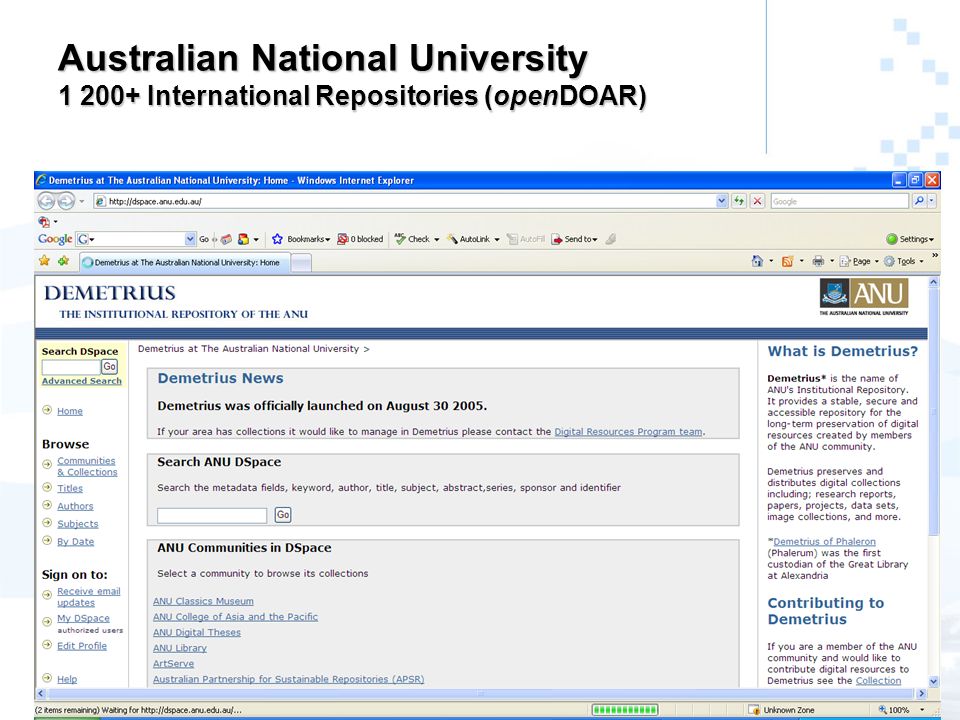Open the Google toolbar search box dropdown
This screenshot has height=720, width=960.
pos(190,239)
